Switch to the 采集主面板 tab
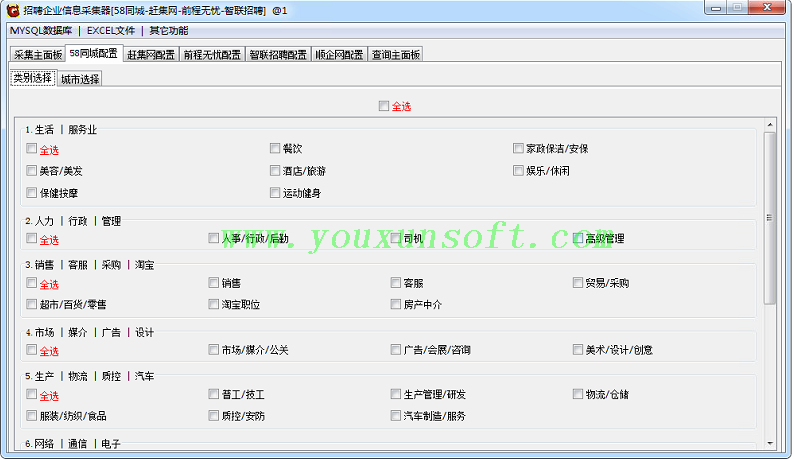 tap(38, 55)
